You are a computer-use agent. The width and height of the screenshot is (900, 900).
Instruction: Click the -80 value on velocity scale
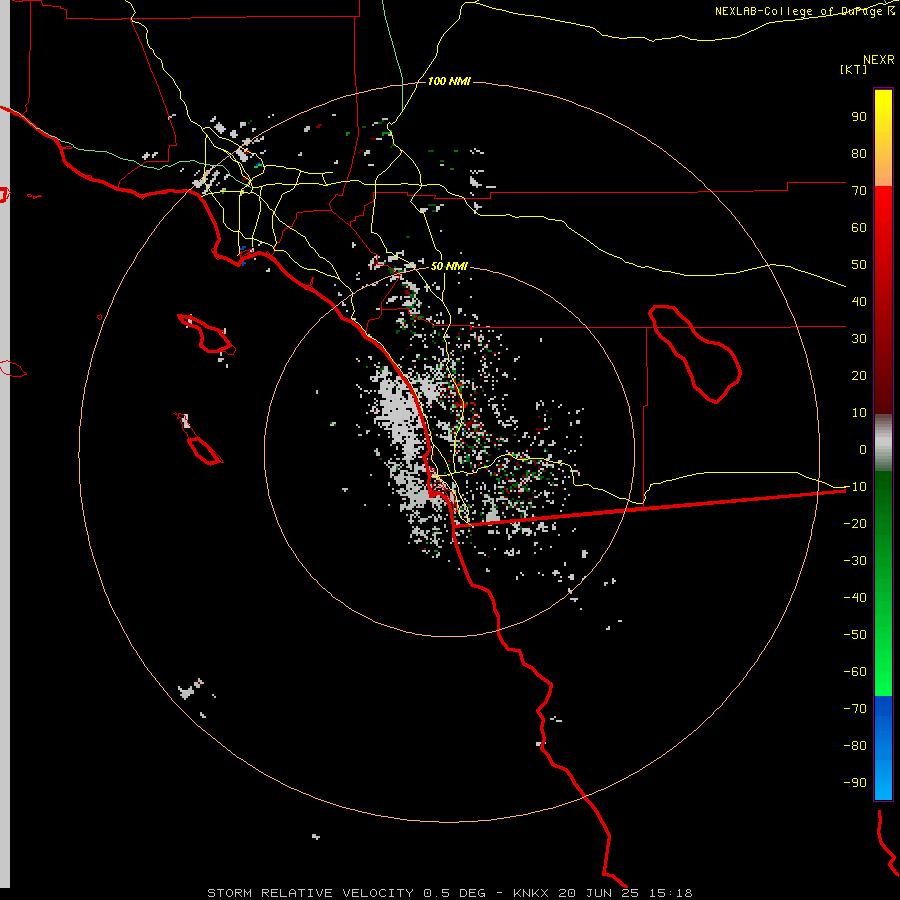click(x=855, y=746)
